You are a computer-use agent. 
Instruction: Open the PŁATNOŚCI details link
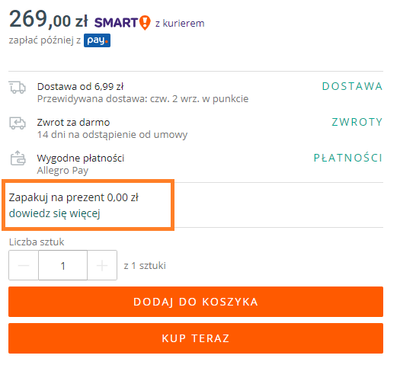click(348, 158)
